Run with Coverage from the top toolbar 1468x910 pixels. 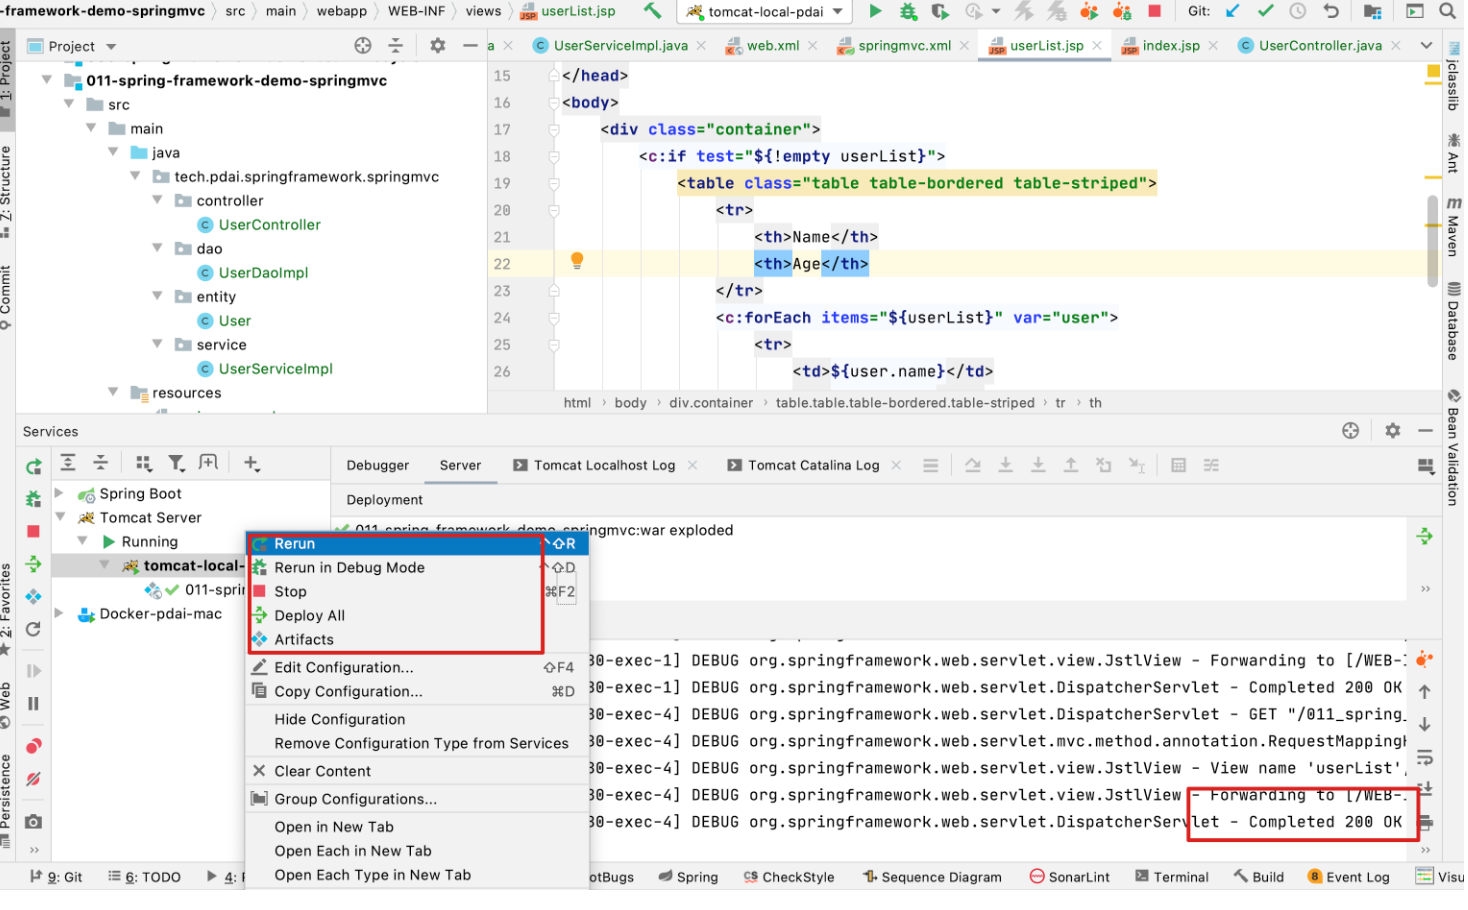[x=940, y=11]
